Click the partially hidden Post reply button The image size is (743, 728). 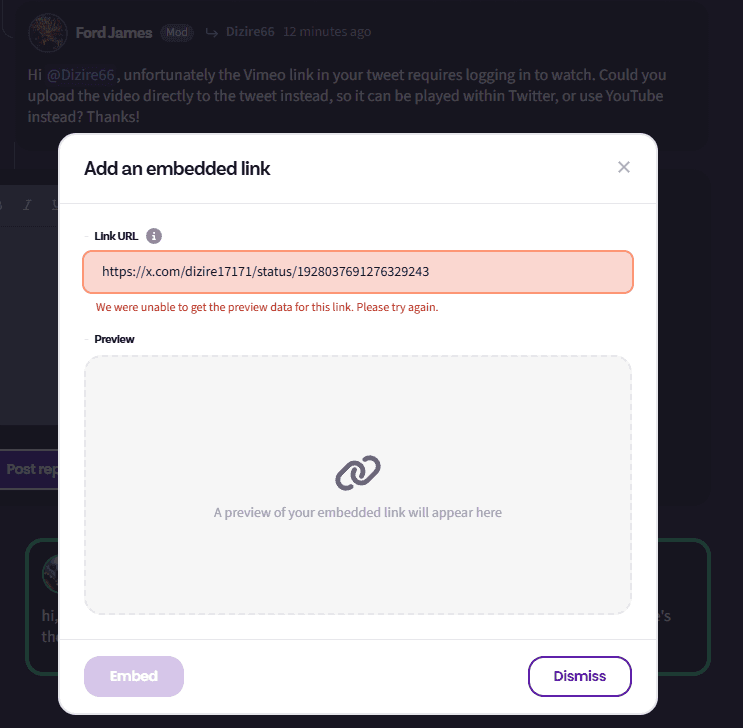pyautogui.click(x=30, y=469)
